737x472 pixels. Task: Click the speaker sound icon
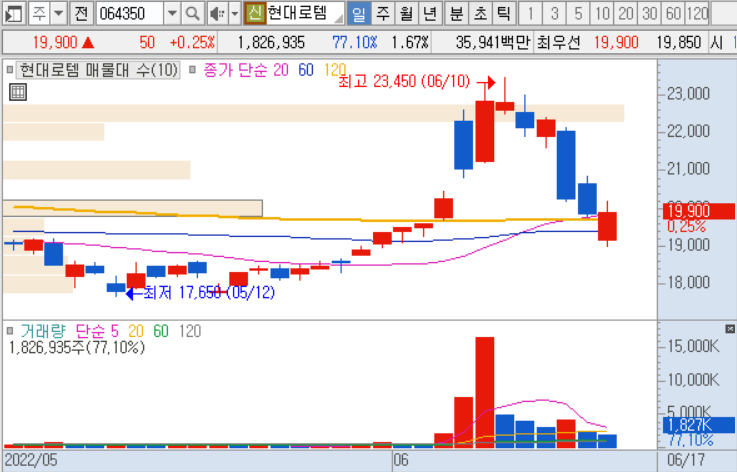point(217,13)
